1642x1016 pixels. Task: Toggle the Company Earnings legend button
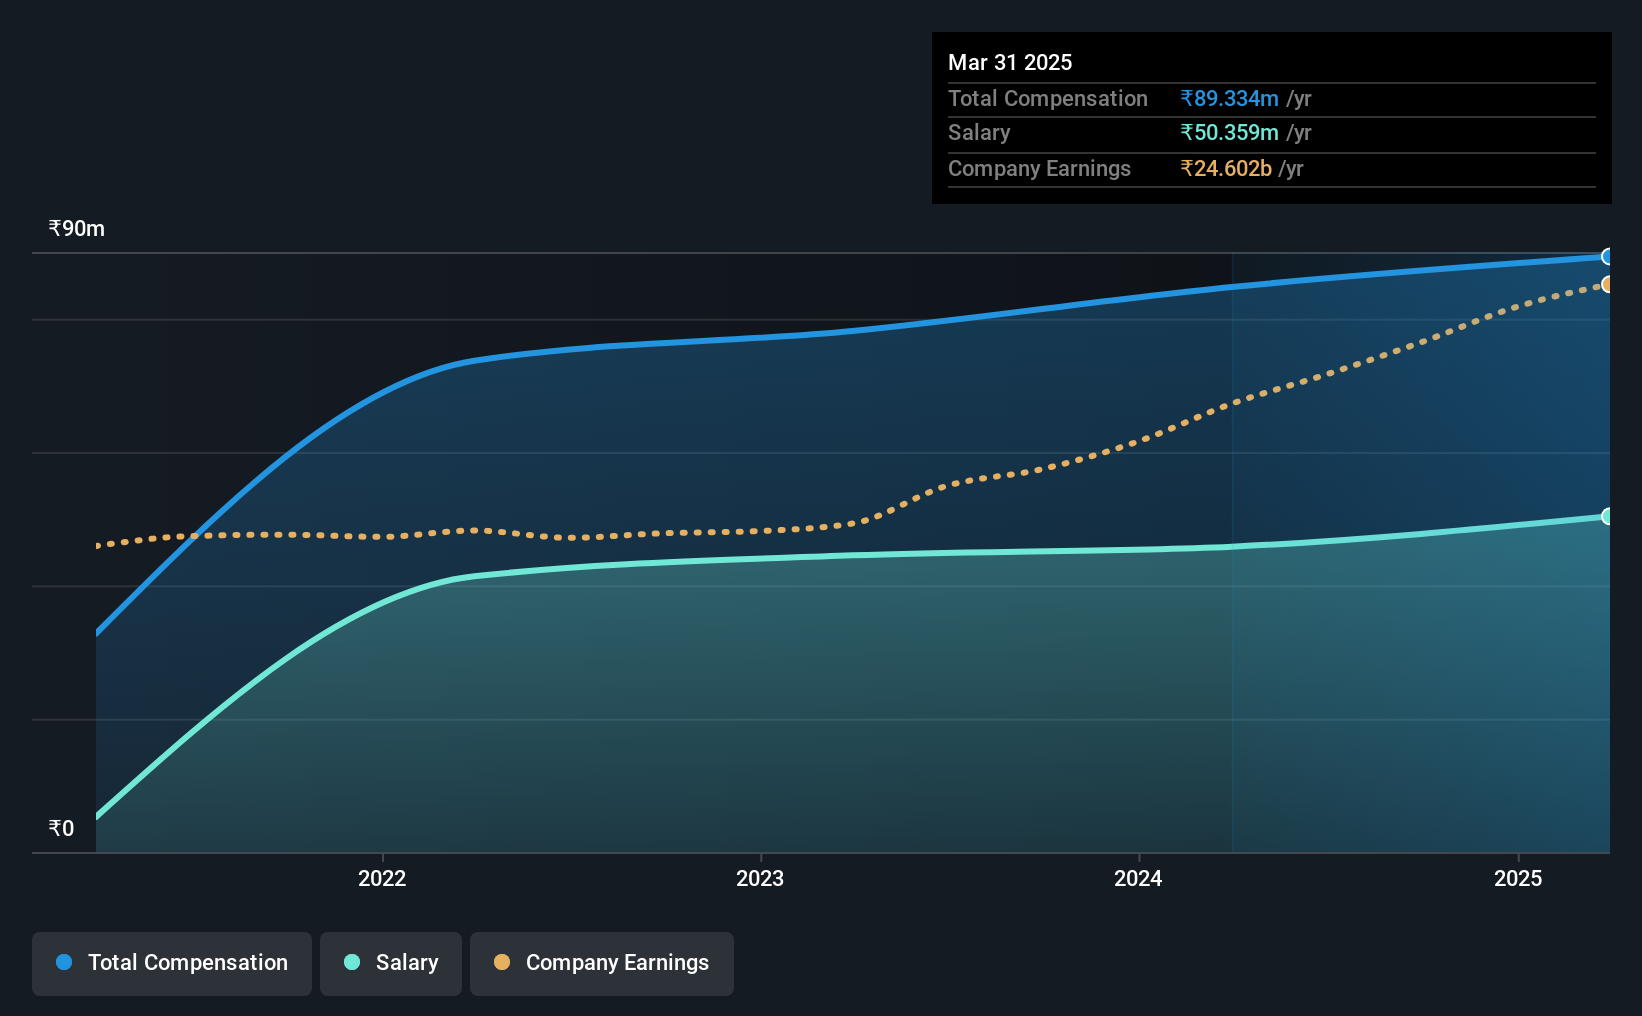point(602,963)
